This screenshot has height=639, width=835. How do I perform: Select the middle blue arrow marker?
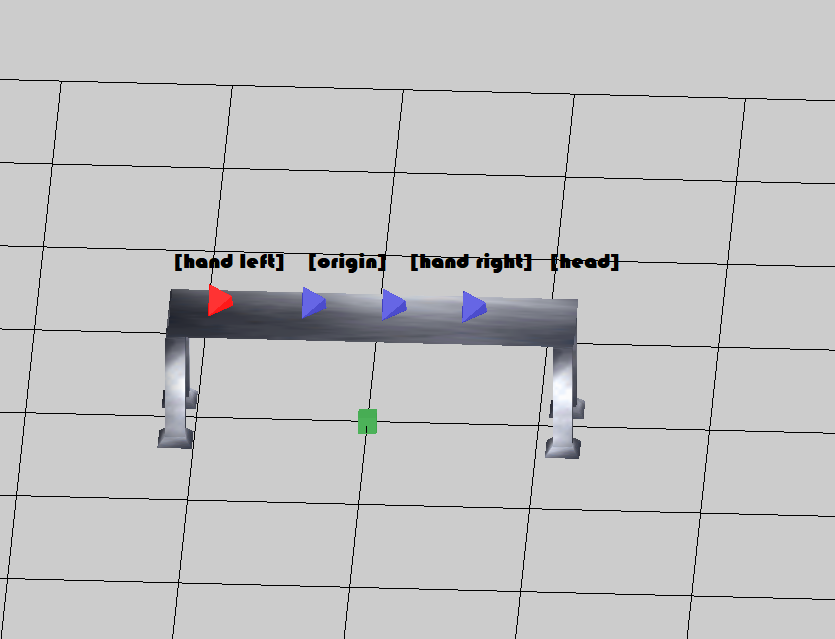(x=394, y=305)
